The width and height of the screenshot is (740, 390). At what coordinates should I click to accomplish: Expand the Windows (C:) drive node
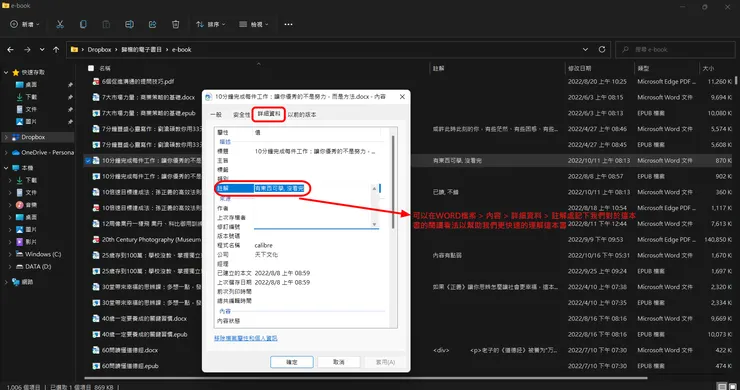coord(10,254)
